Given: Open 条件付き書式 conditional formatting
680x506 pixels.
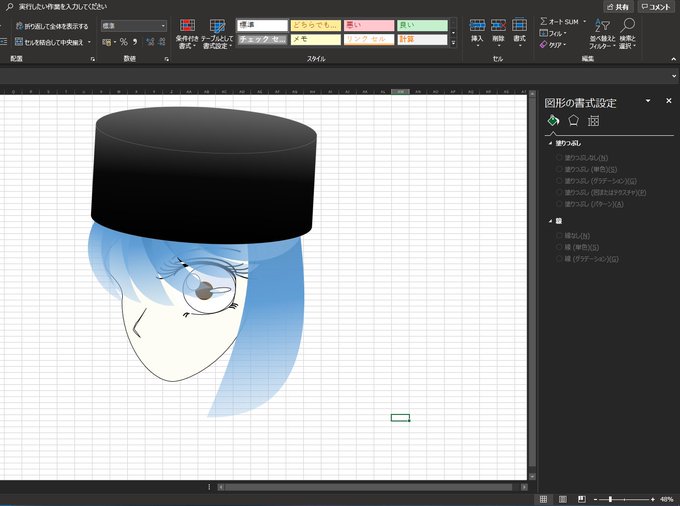Looking at the screenshot, I should tap(187, 34).
